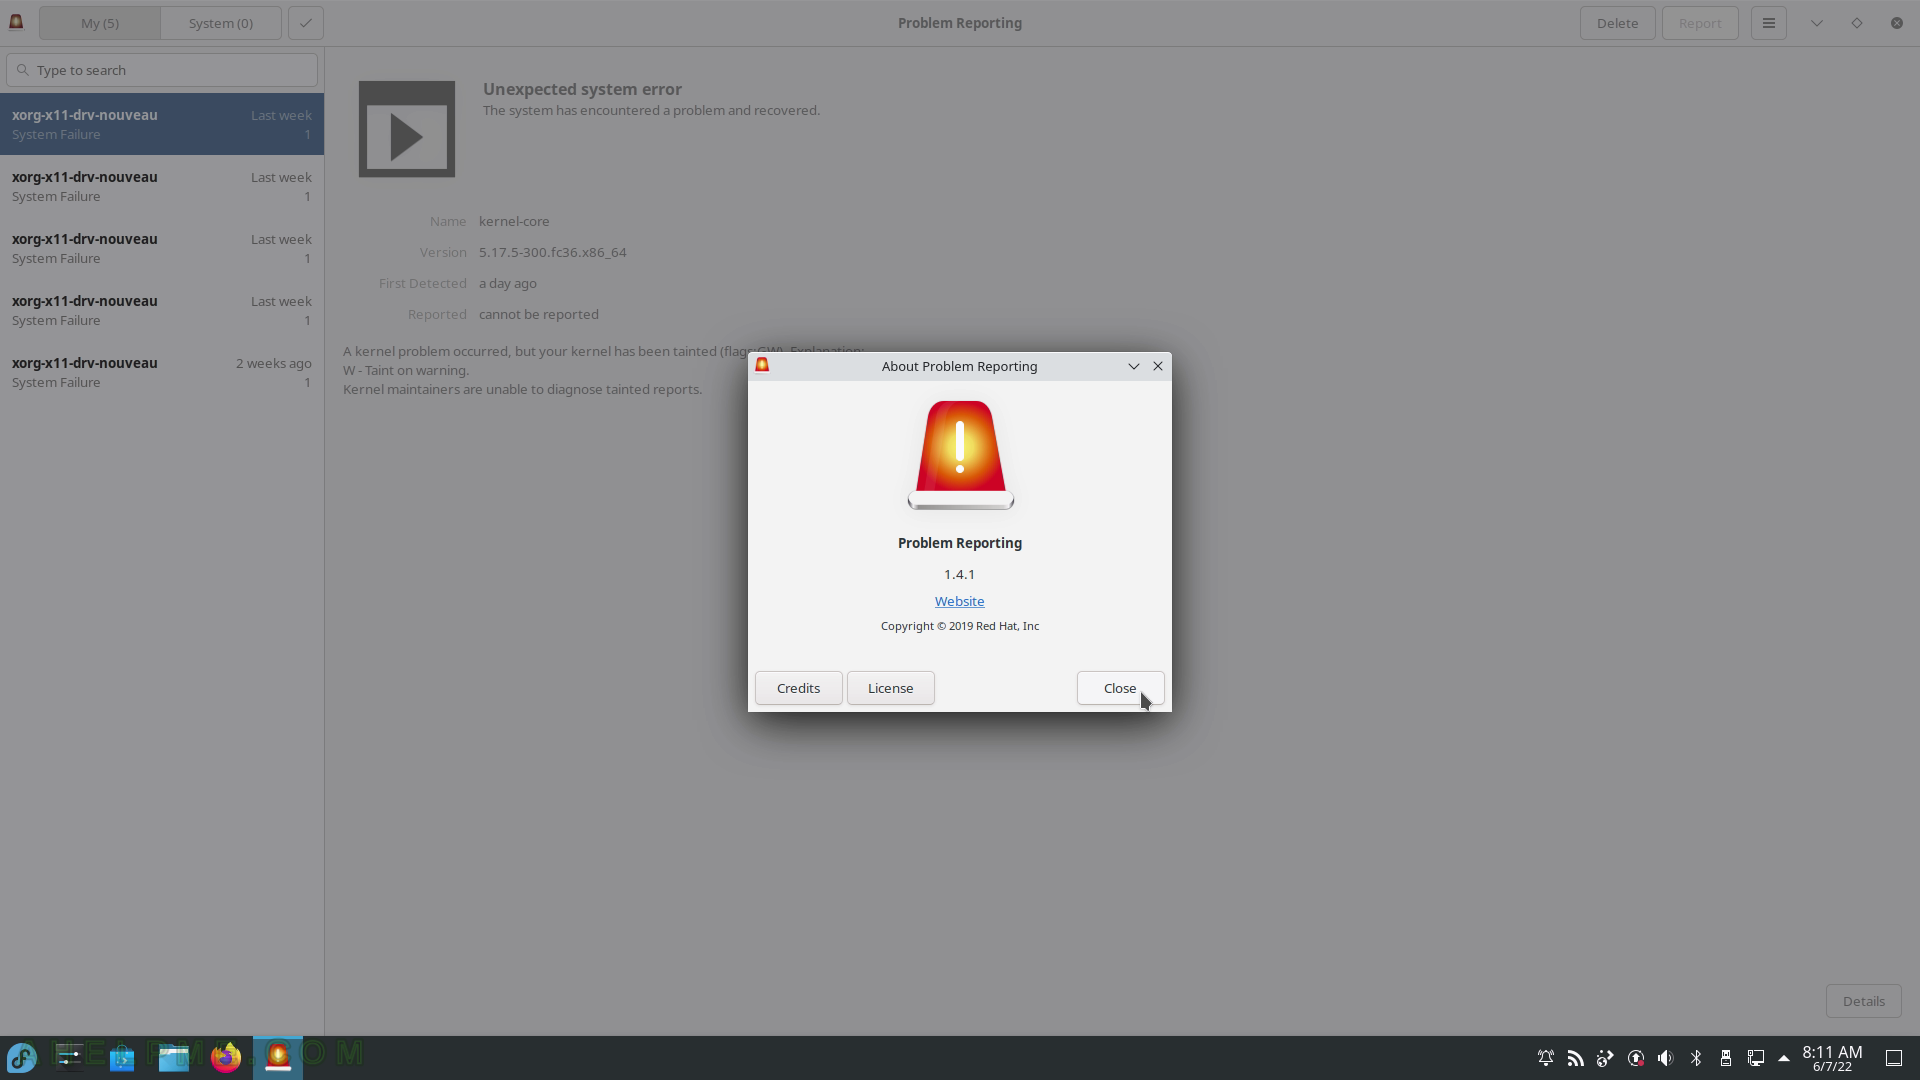This screenshot has height=1080, width=1920.
Task: Launch Discover software store from taskbar
Action: [x=122, y=1057]
